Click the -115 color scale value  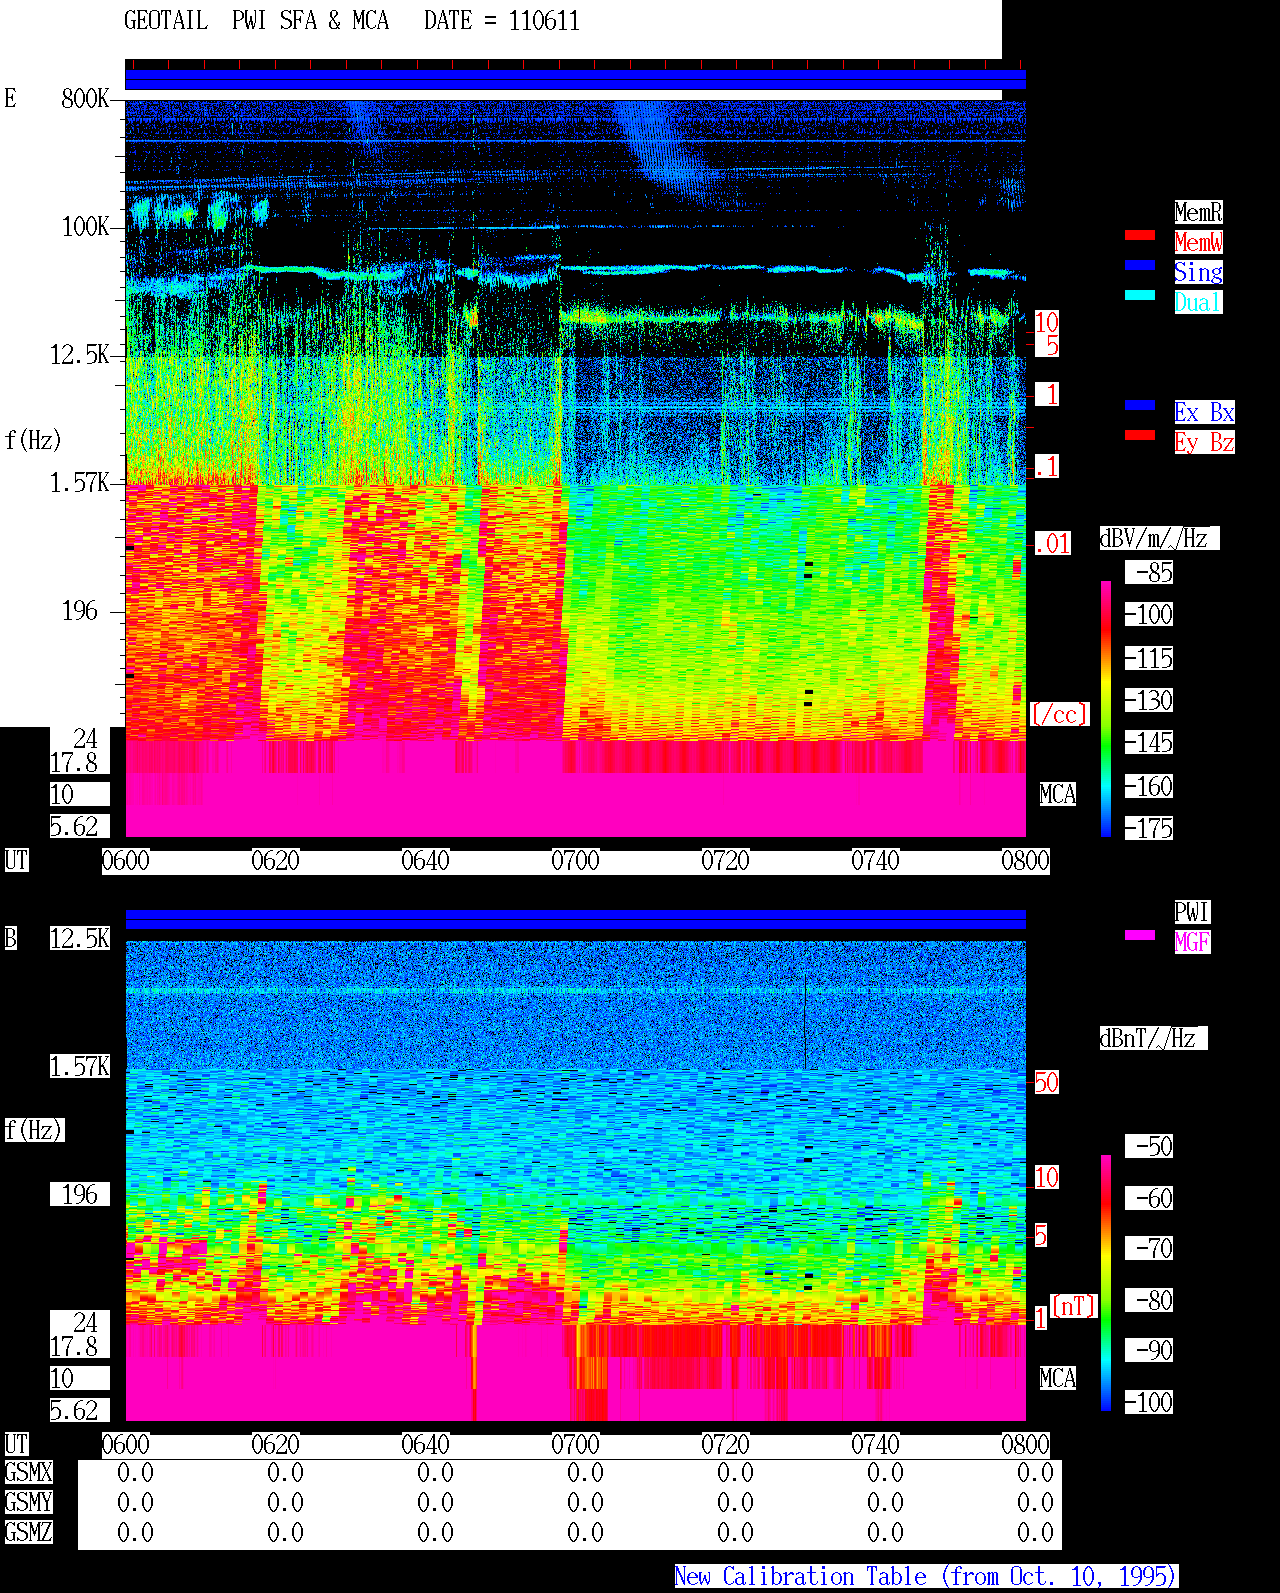(1150, 658)
